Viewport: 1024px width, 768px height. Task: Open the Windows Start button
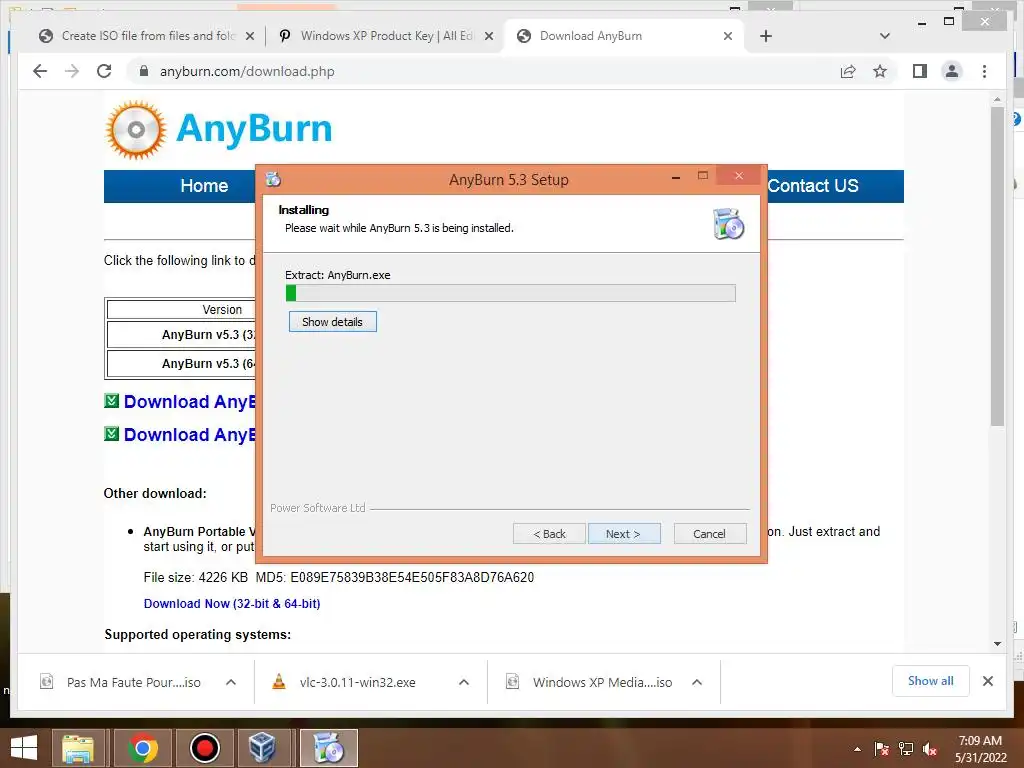(24, 748)
